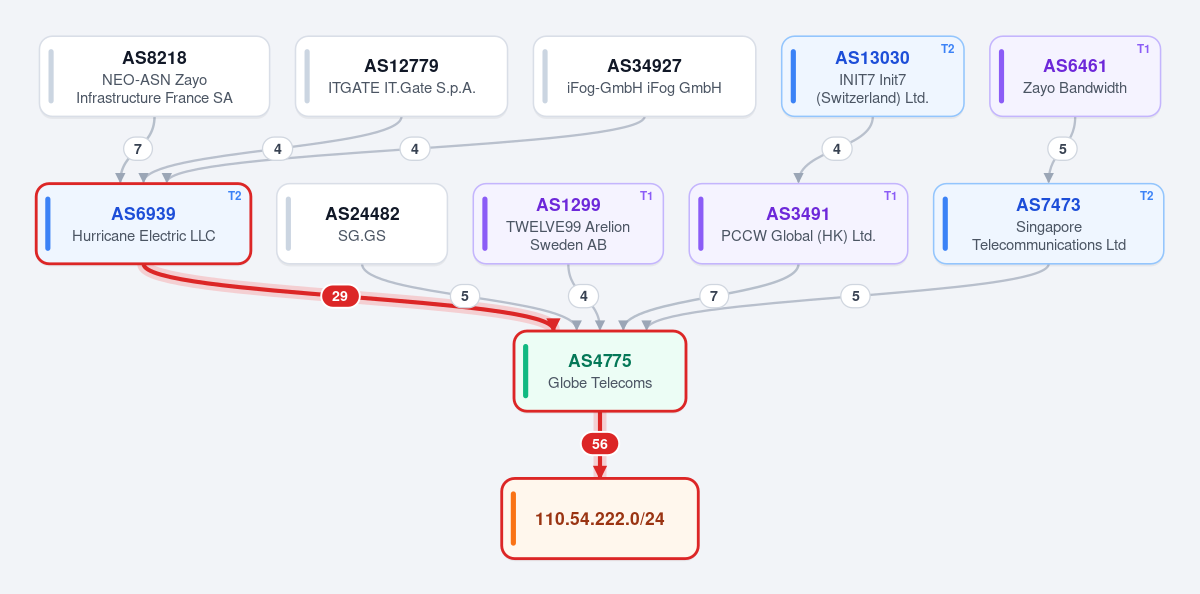Viewport: 1200px width, 594px height.
Task: Click the T2 badge on AS6939
Action: (x=235, y=196)
